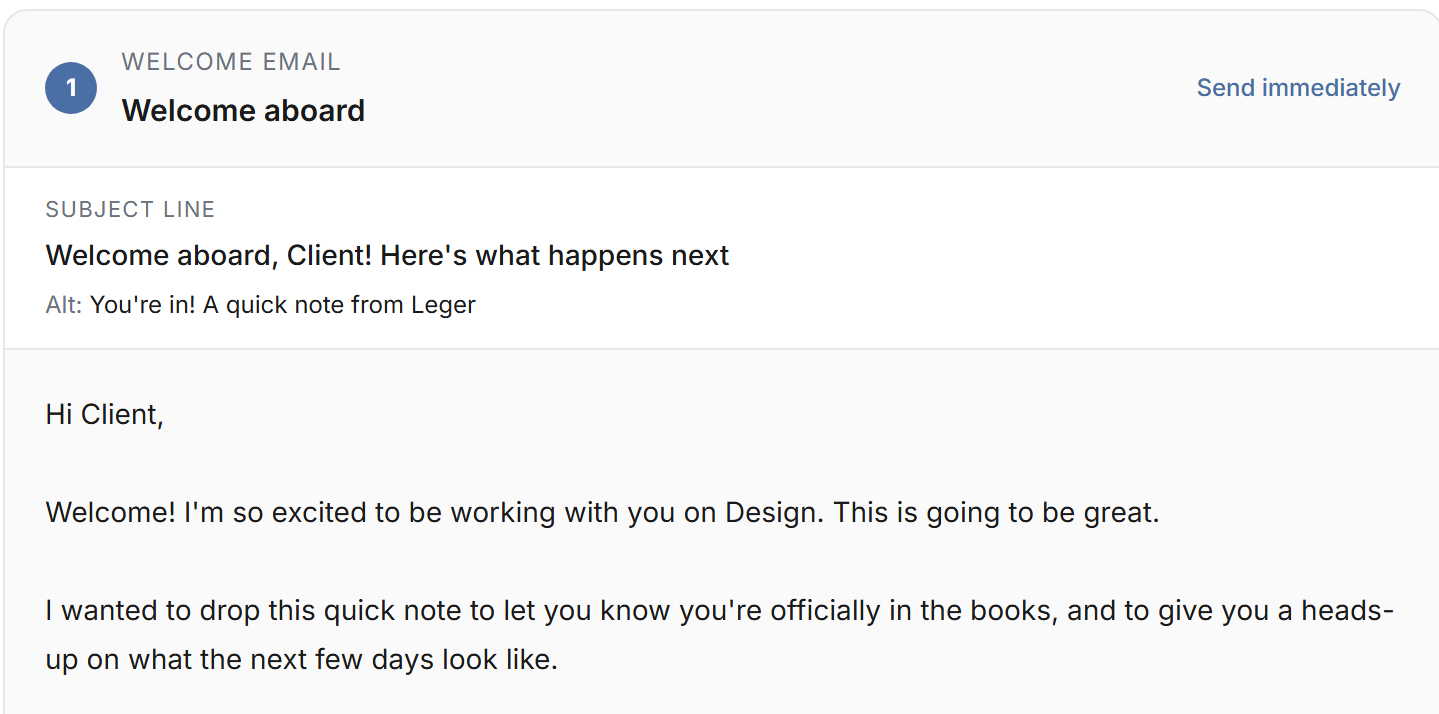The image size is (1439, 714).
Task: Click the Welcome aboard email title
Action: [243, 110]
